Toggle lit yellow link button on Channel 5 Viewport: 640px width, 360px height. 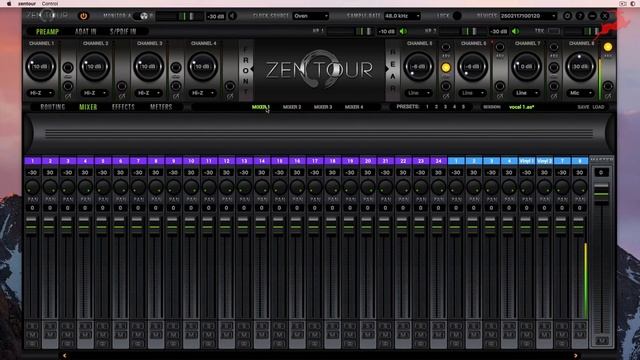[446, 67]
